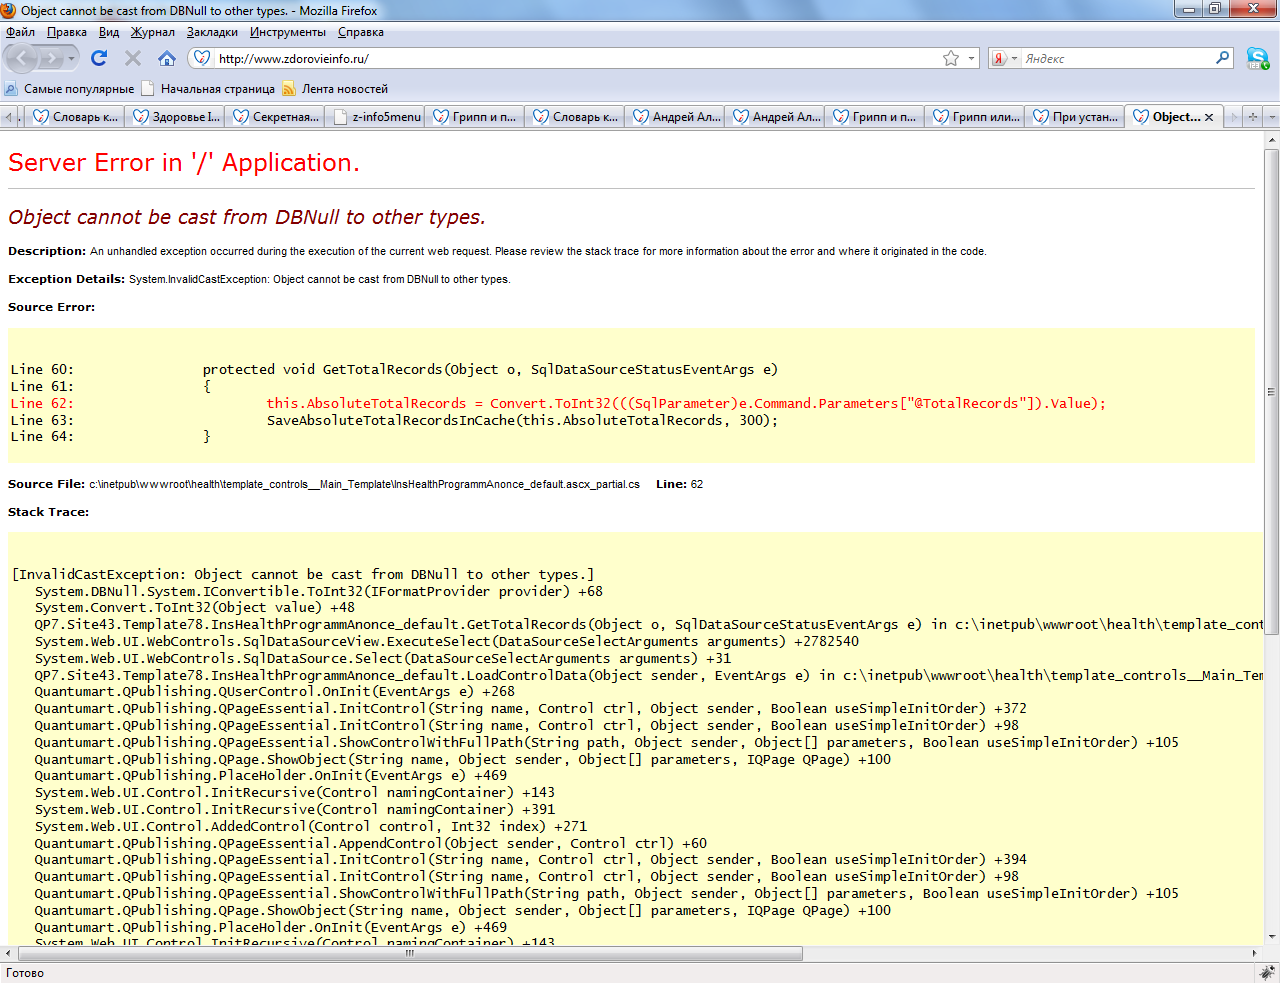The width and height of the screenshot is (1280, 984).
Task: Click the Reload page icon
Action: [x=99, y=58]
